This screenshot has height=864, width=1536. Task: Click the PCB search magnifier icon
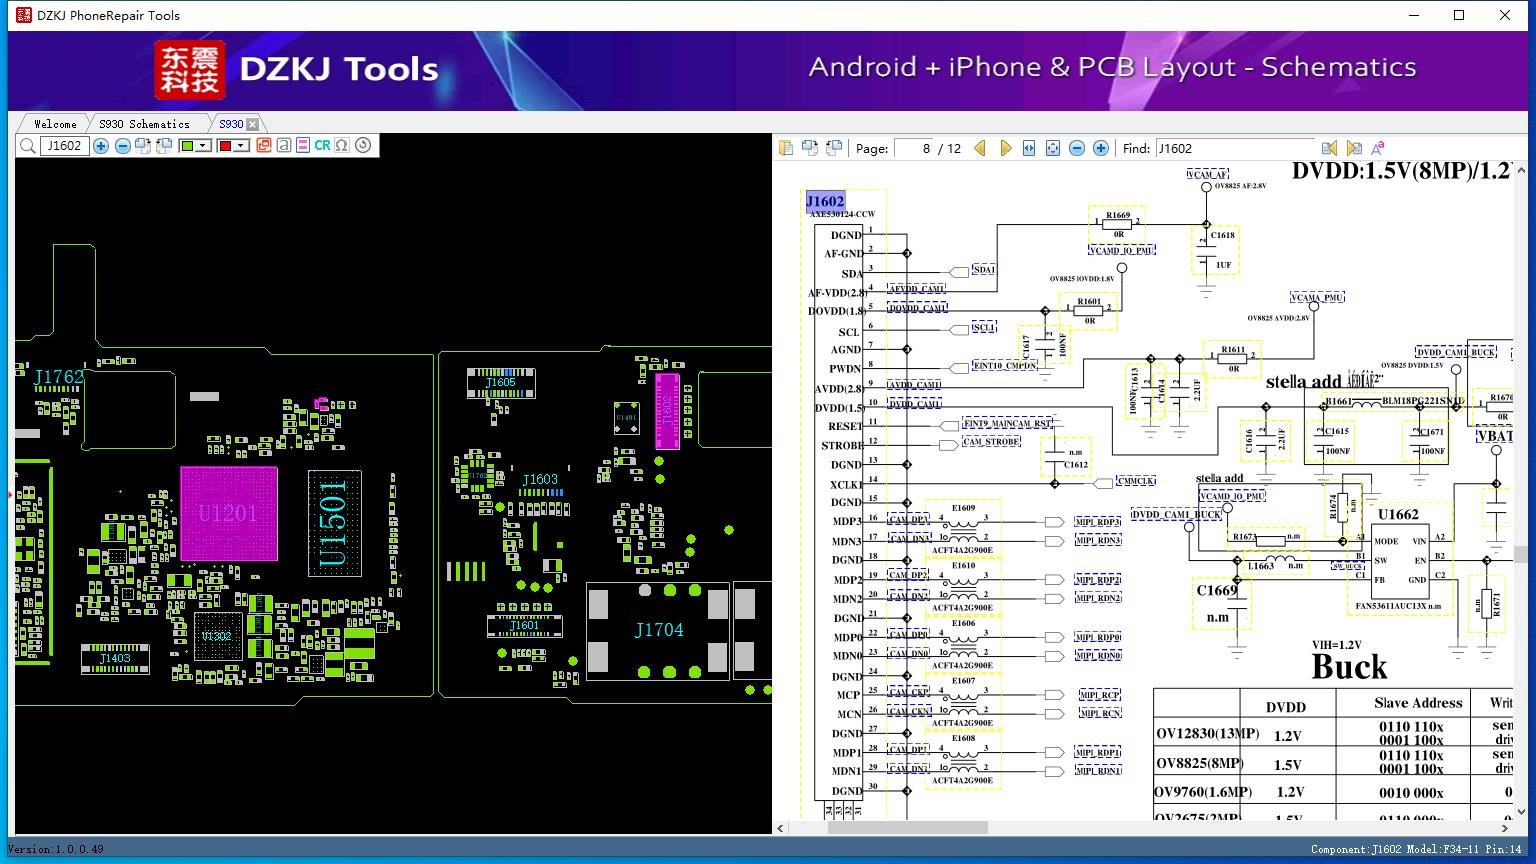point(27,146)
